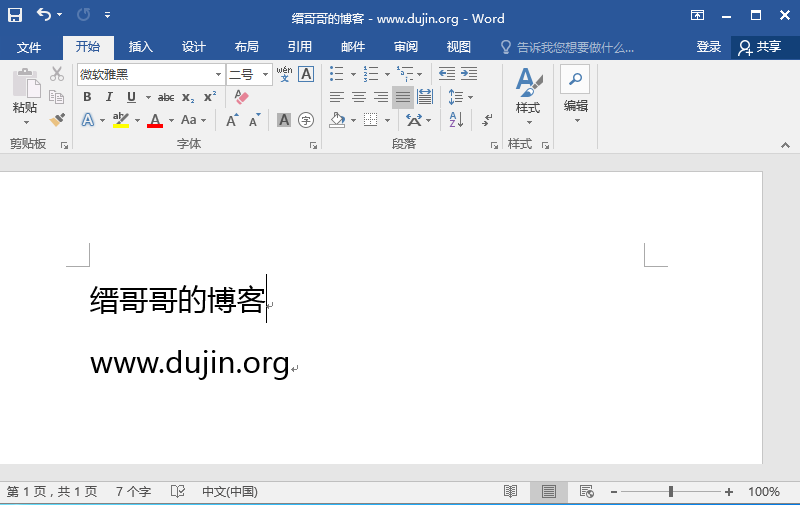This screenshot has height=505, width=800.
Task: Toggle justify alignment
Action: pyautogui.click(x=403, y=97)
